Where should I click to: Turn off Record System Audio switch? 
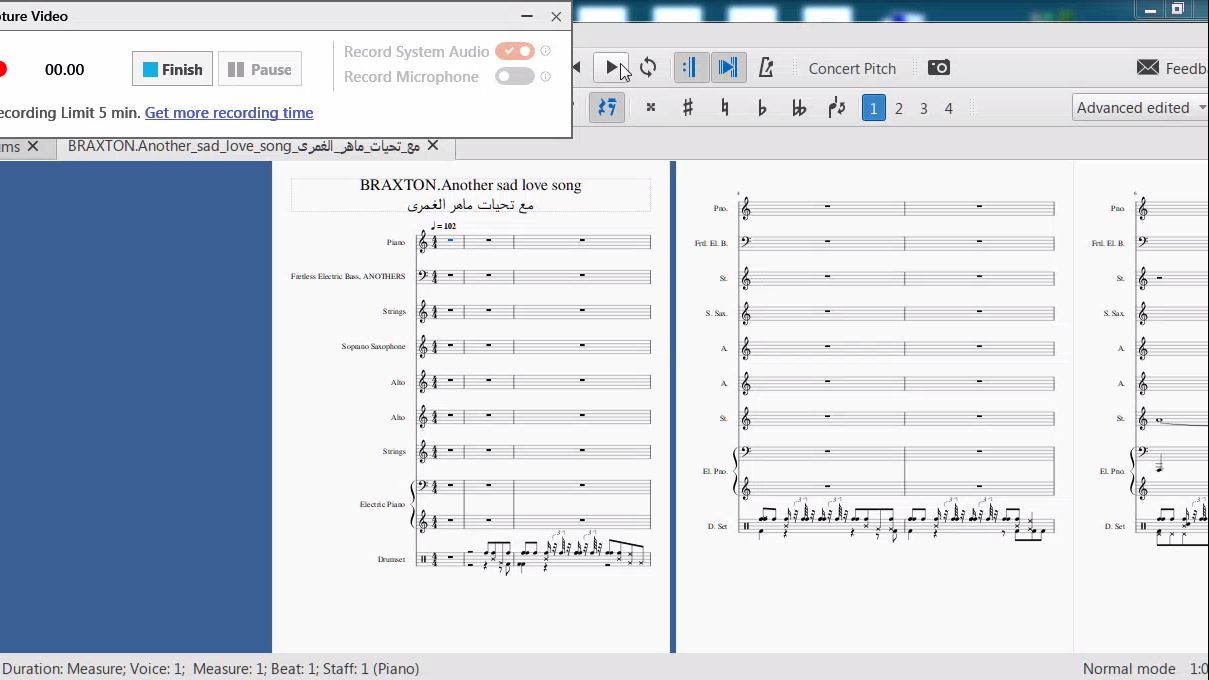[515, 51]
